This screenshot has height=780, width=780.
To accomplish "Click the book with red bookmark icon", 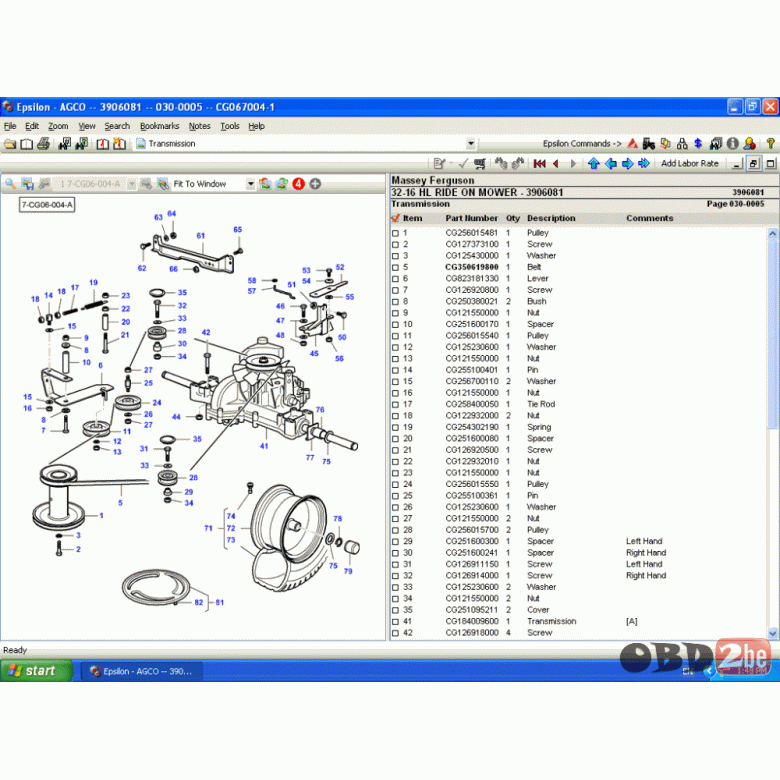I will 102,144.
